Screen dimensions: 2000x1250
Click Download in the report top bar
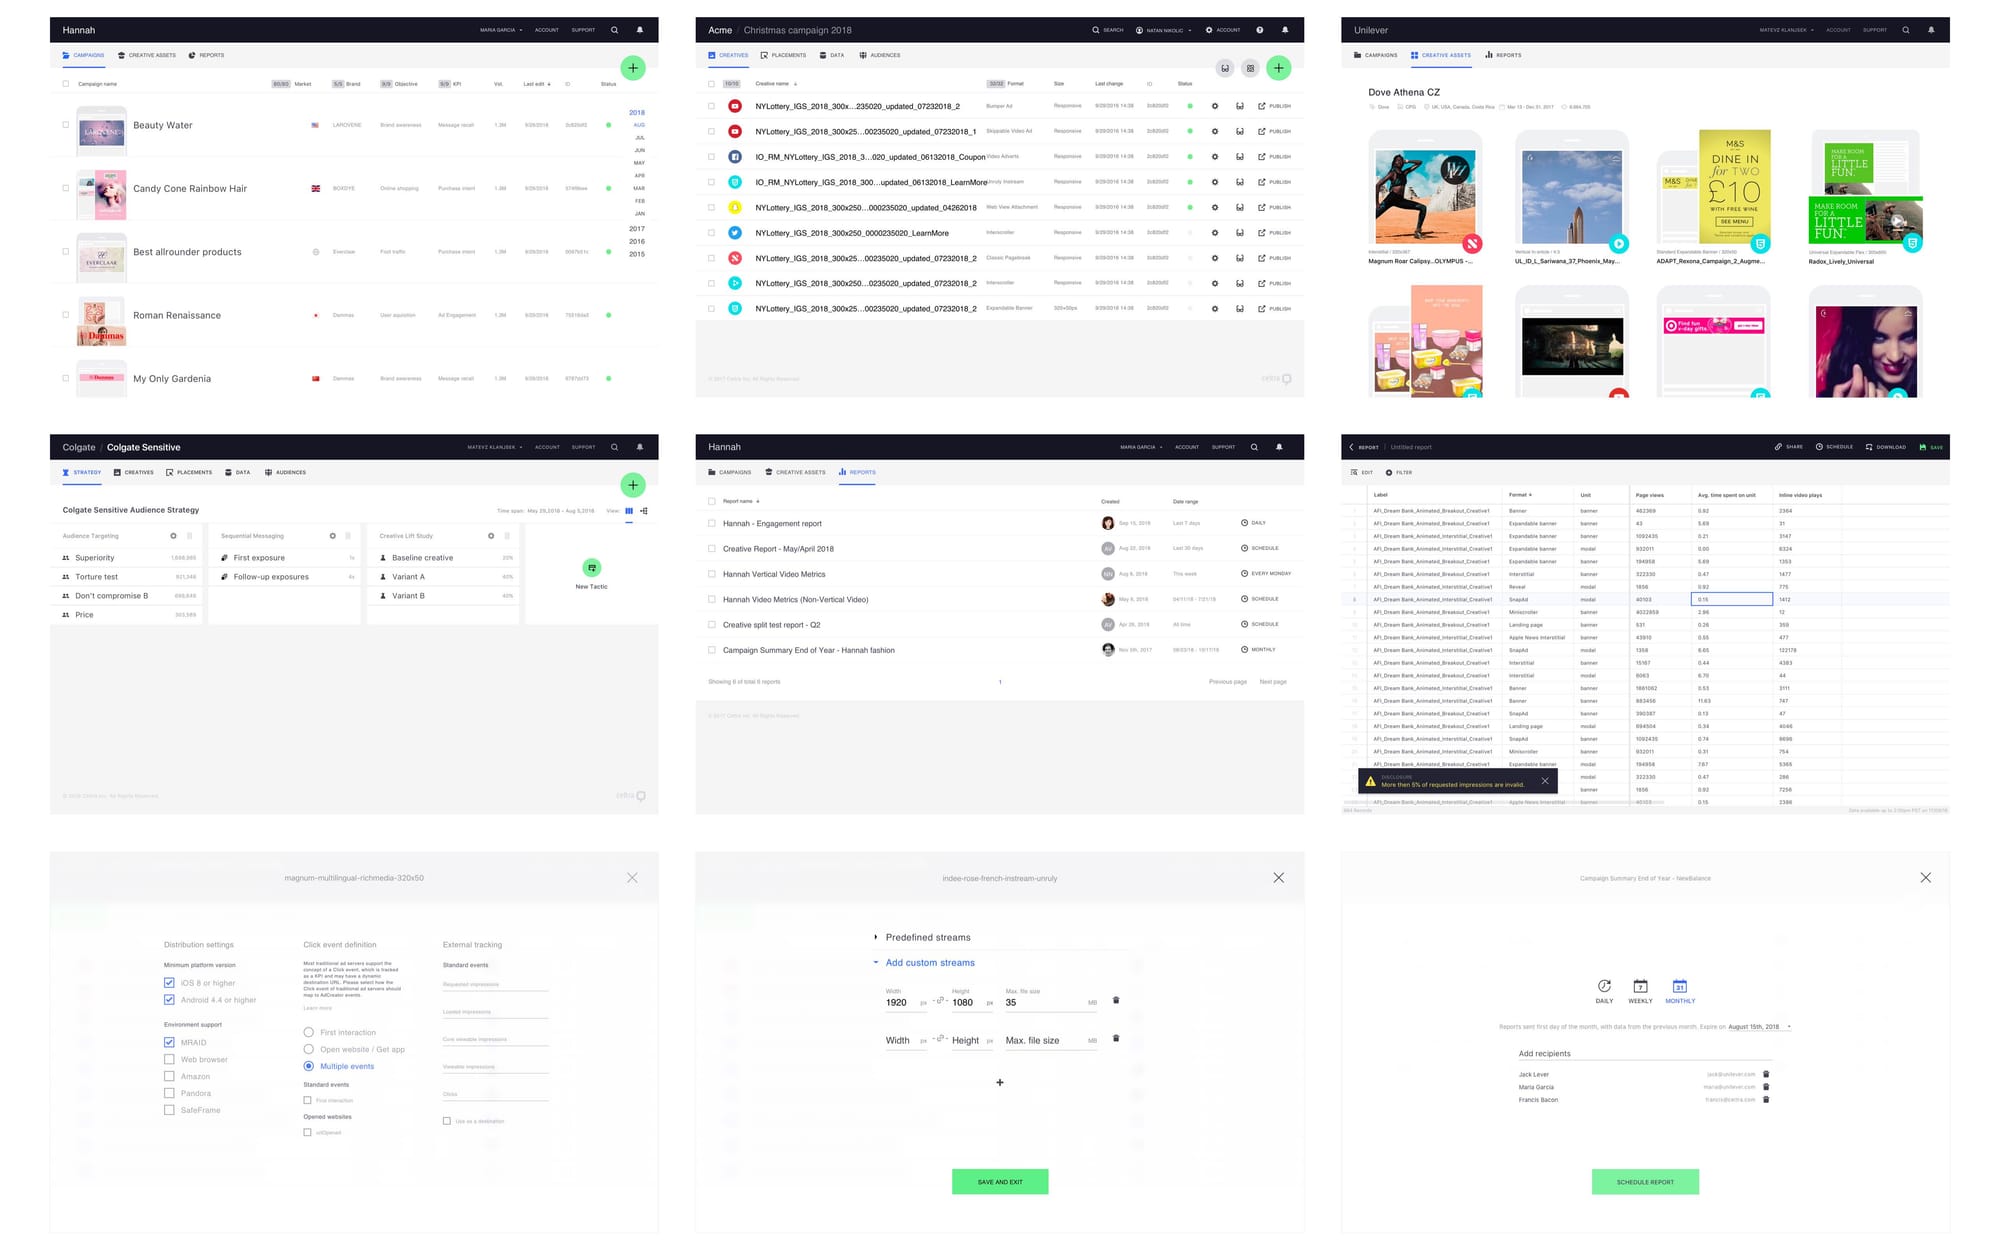tap(1885, 447)
